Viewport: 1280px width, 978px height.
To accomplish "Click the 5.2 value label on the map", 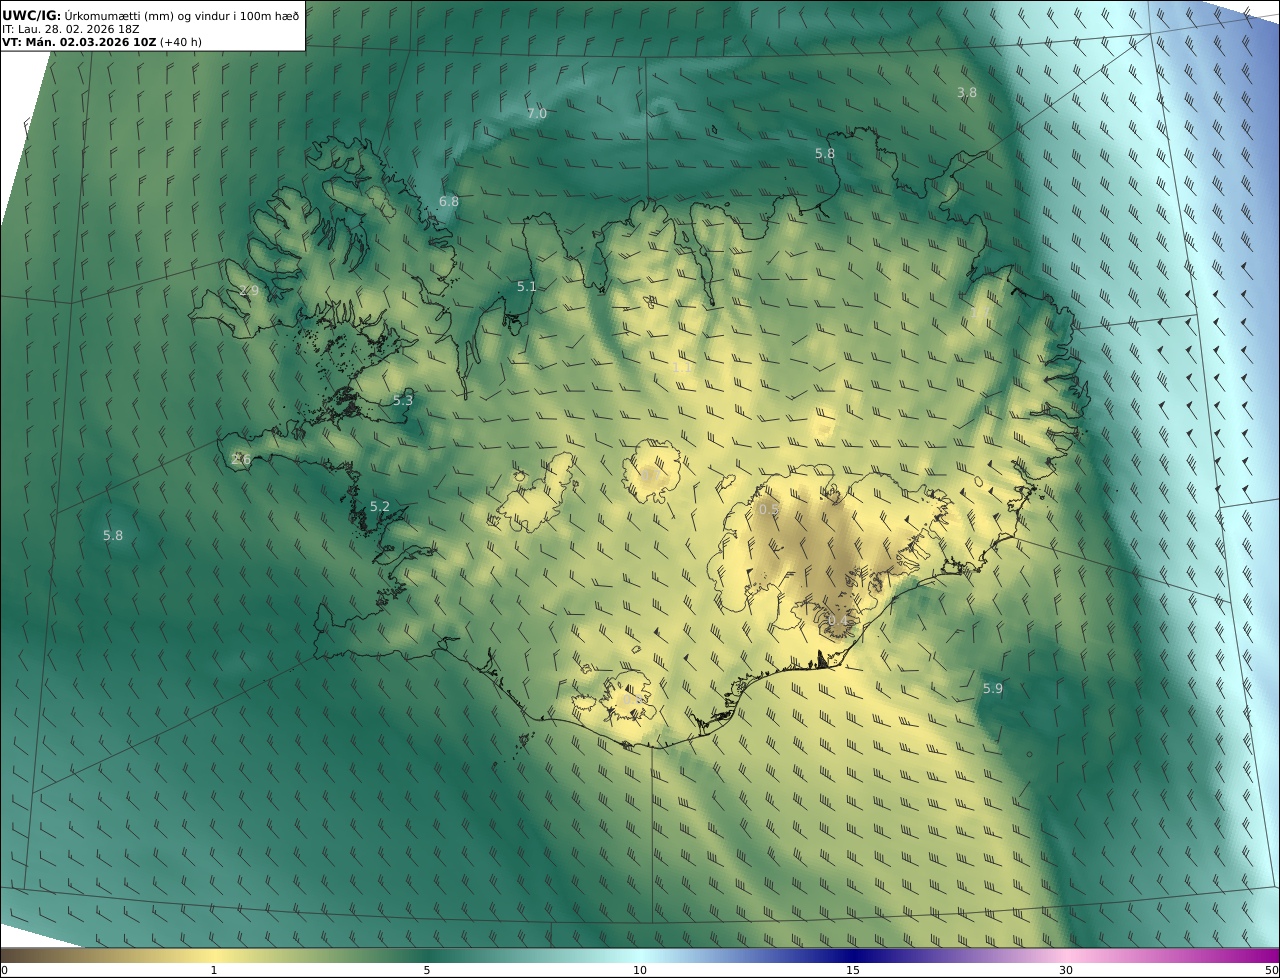I will (x=380, y=507).
